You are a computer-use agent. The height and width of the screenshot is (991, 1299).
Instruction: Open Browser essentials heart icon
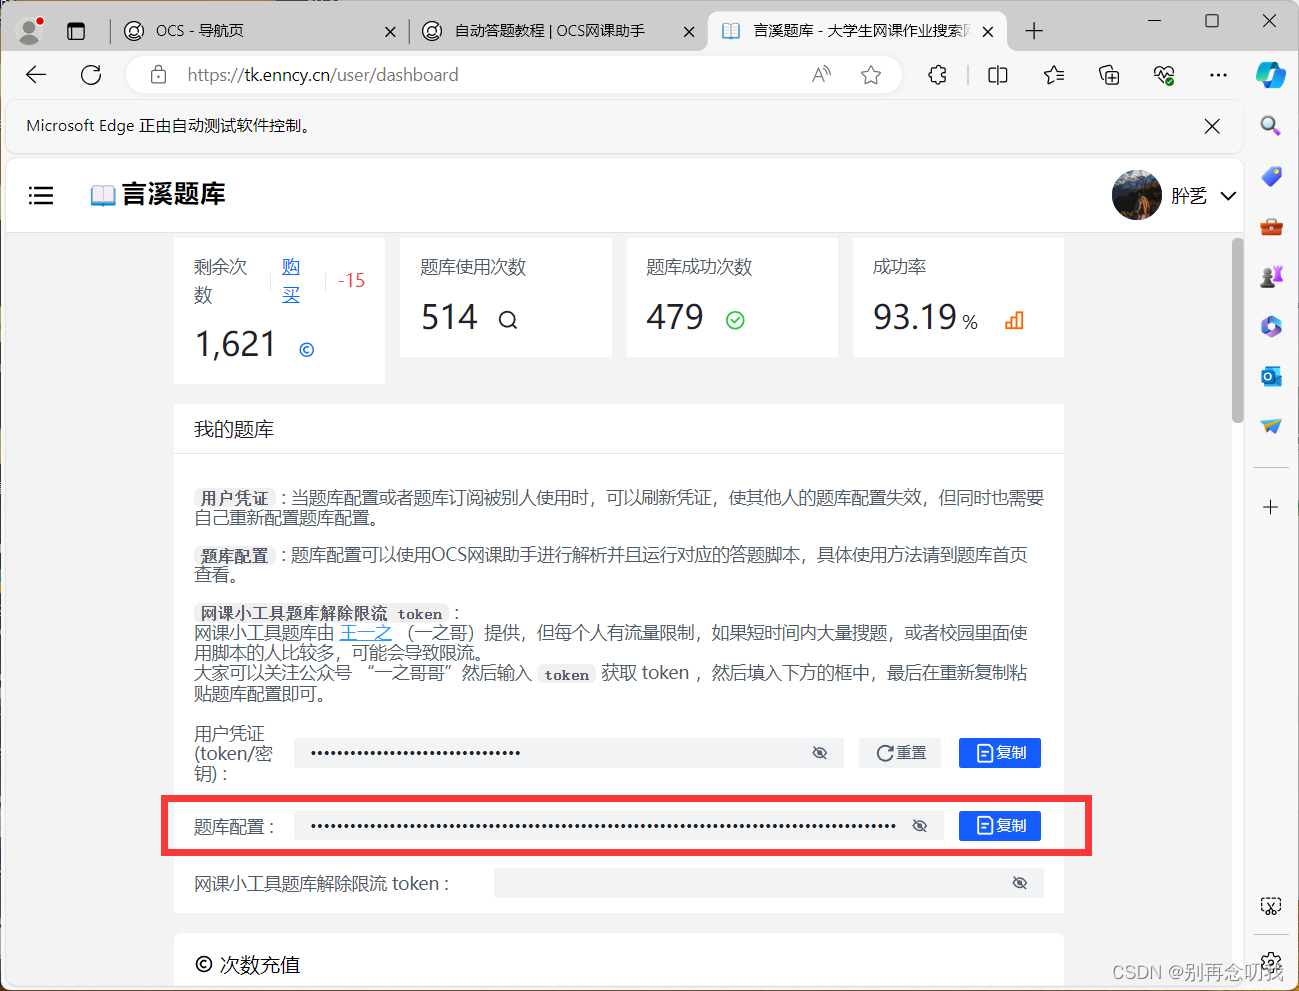[1163, 75]
